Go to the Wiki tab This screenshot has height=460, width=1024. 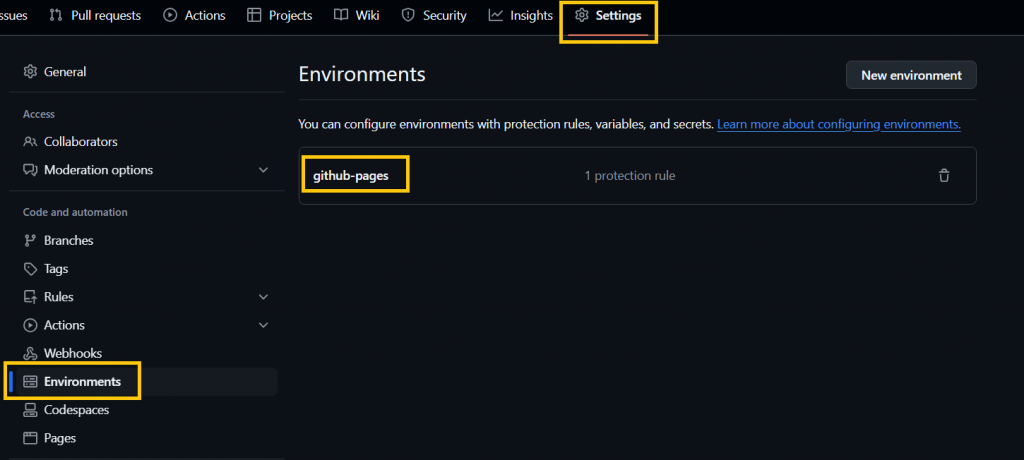356,16
